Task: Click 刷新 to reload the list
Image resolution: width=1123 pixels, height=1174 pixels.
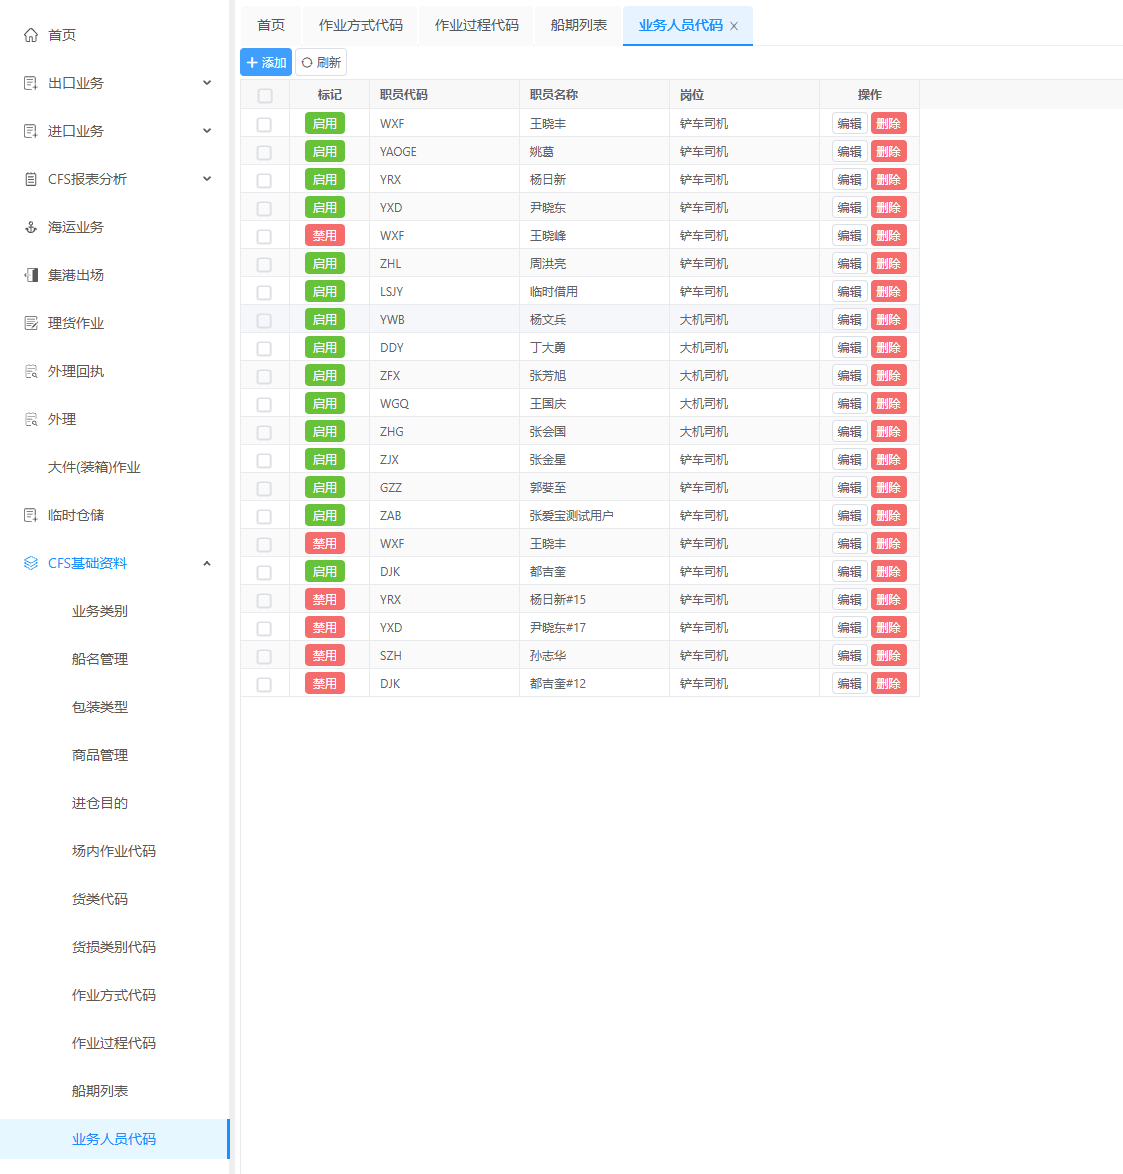Action: click(x=321, y=62)
